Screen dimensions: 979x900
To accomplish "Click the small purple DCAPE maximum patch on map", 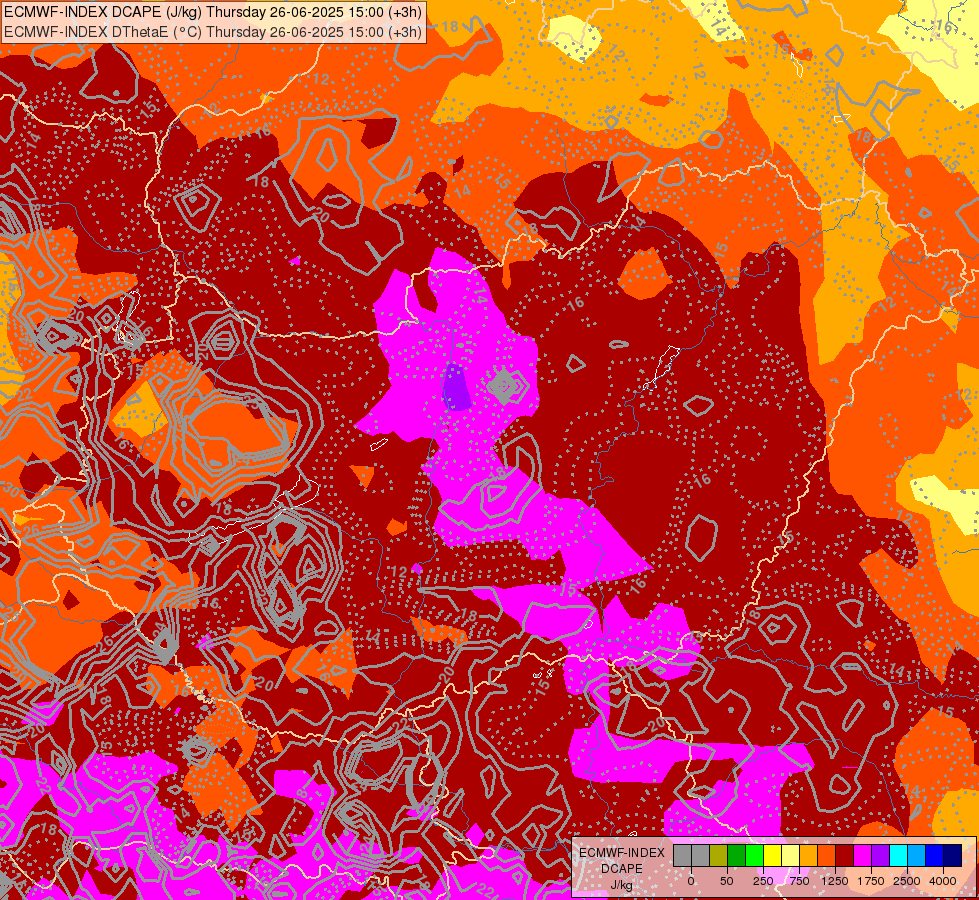I will point(456,388).
